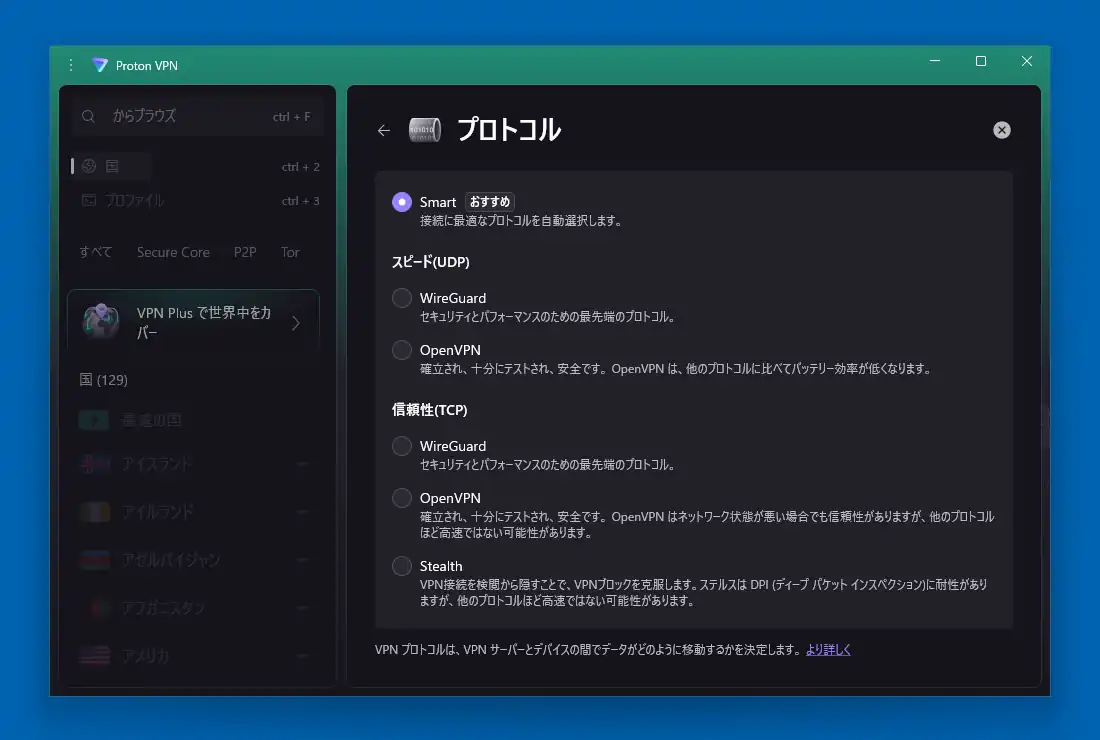
Task: Close the protocol settings panel
Action: pyautogui.click(x=1001, y=130)
